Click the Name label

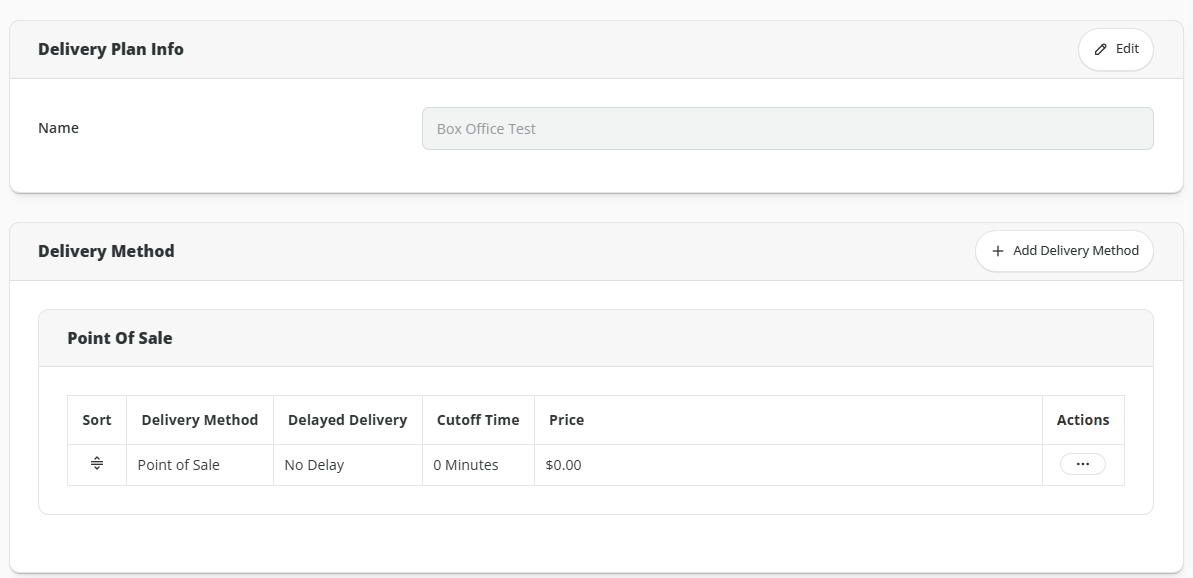59,128
